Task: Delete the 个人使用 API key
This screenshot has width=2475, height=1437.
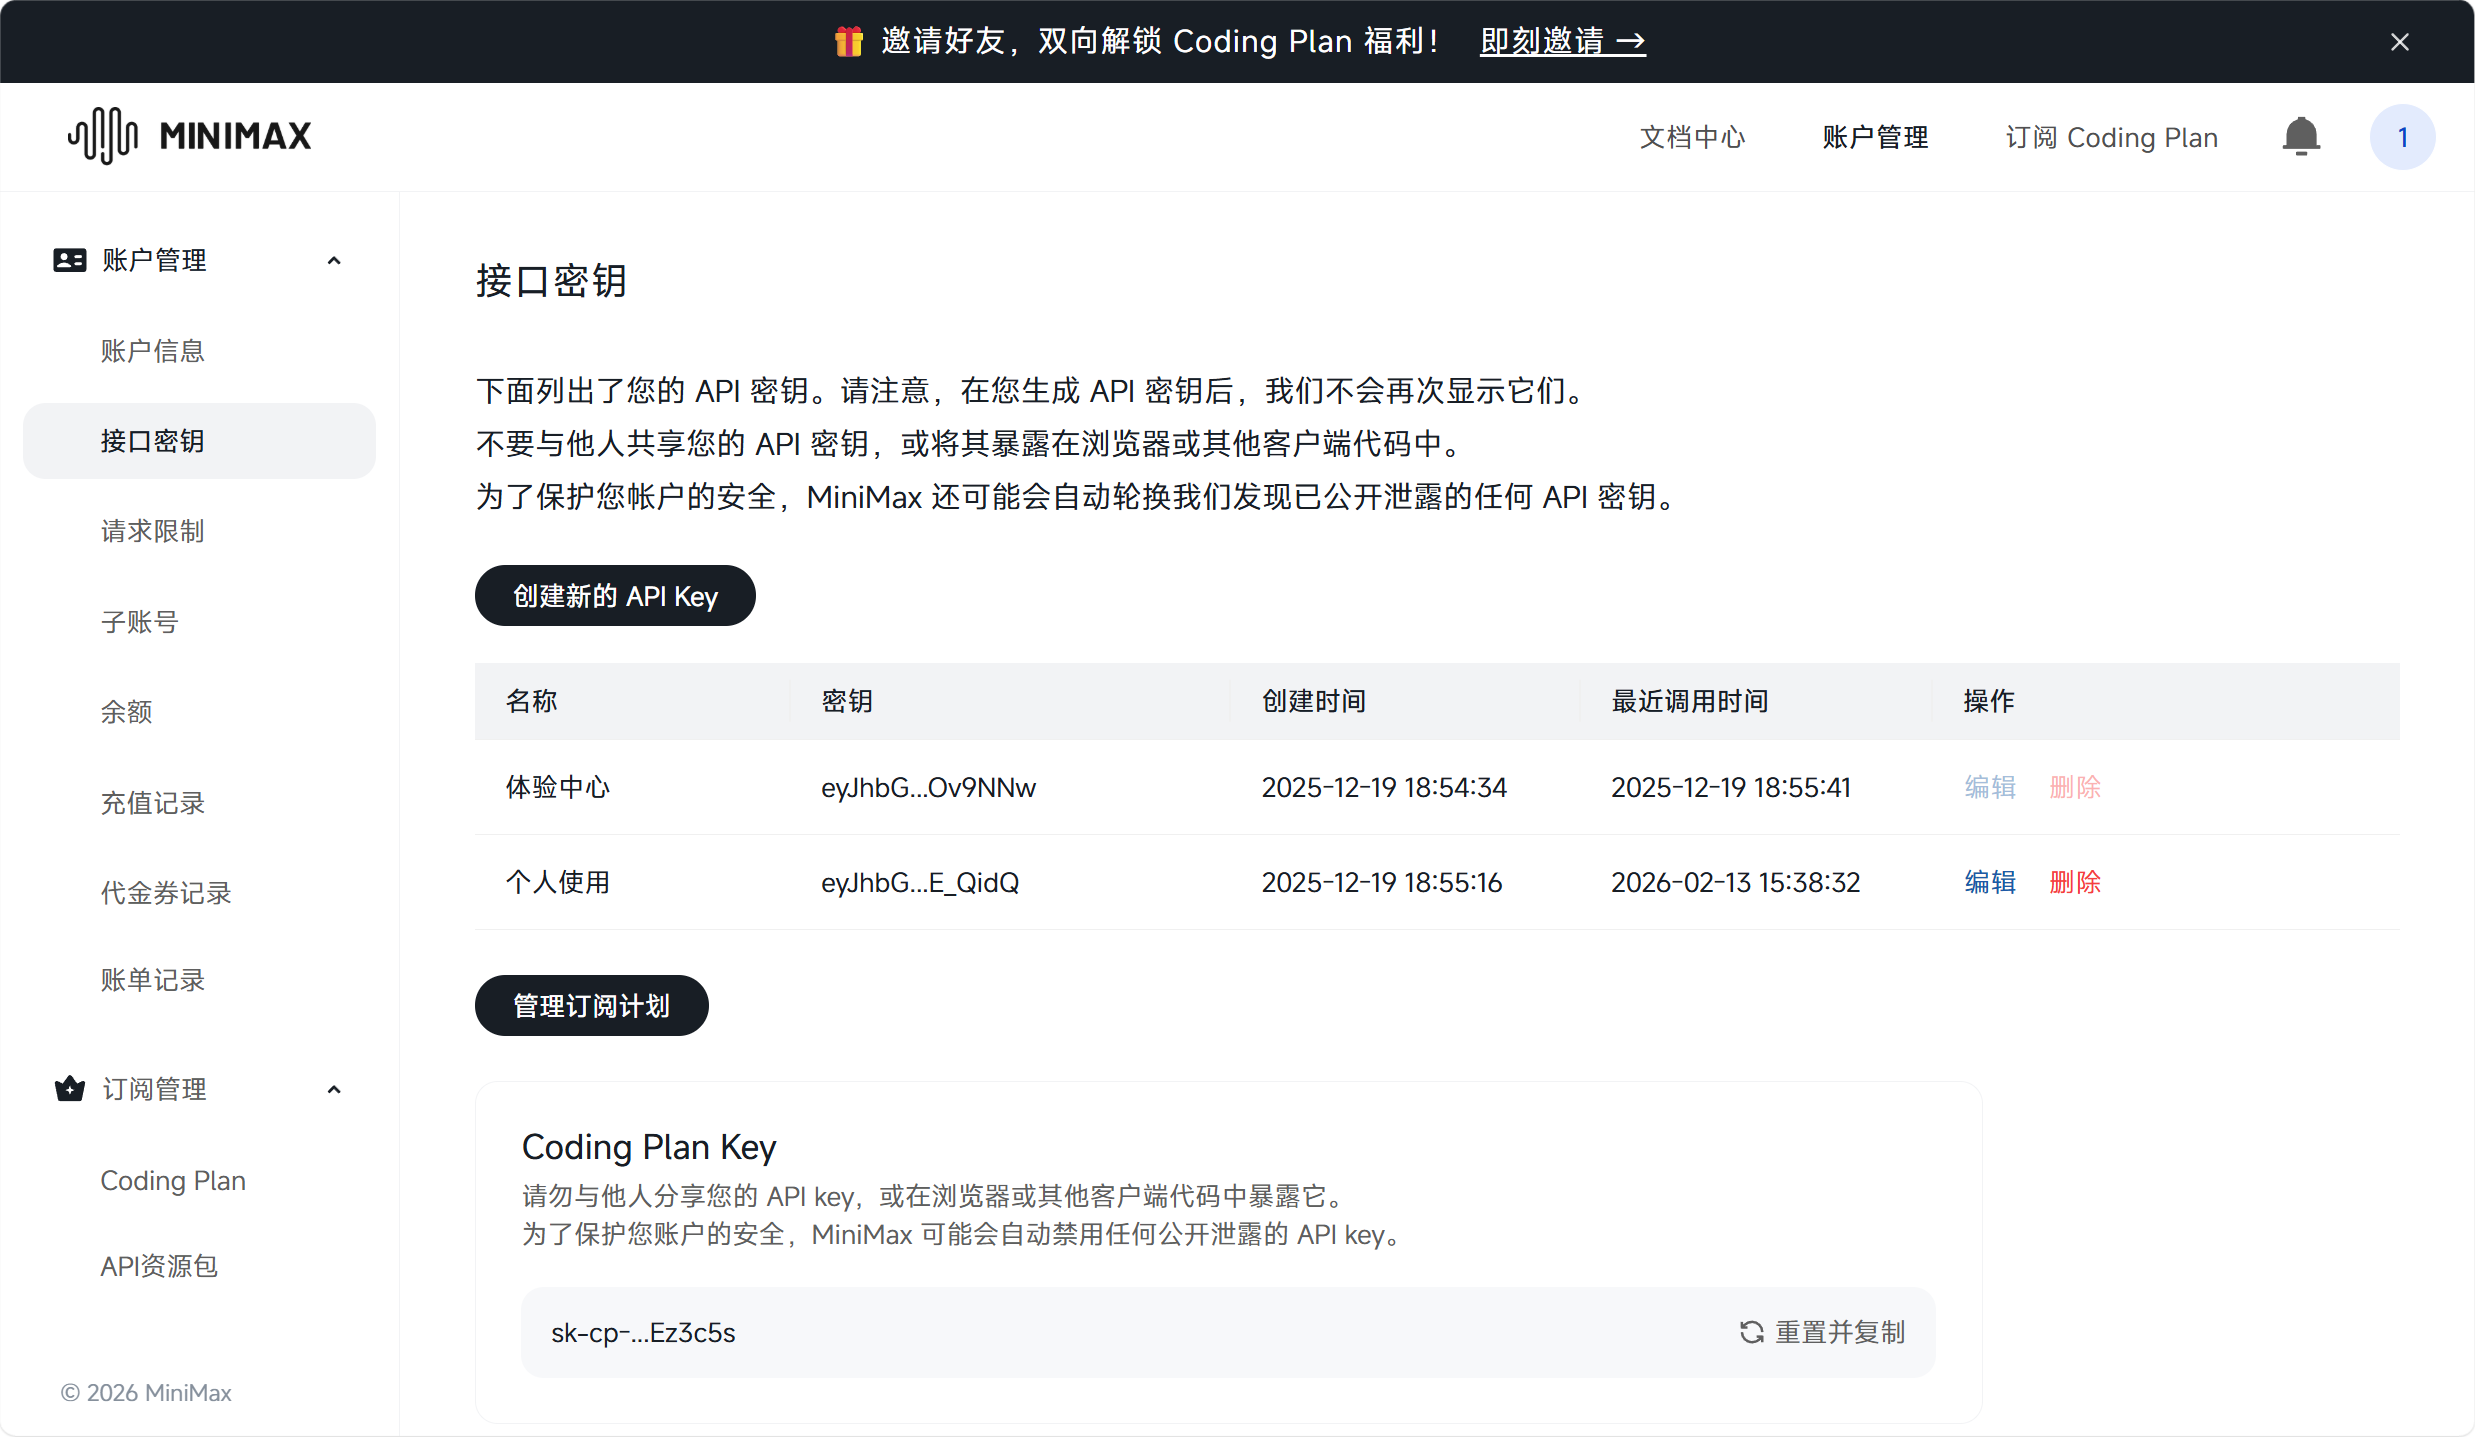Action: coord(2075,882)
